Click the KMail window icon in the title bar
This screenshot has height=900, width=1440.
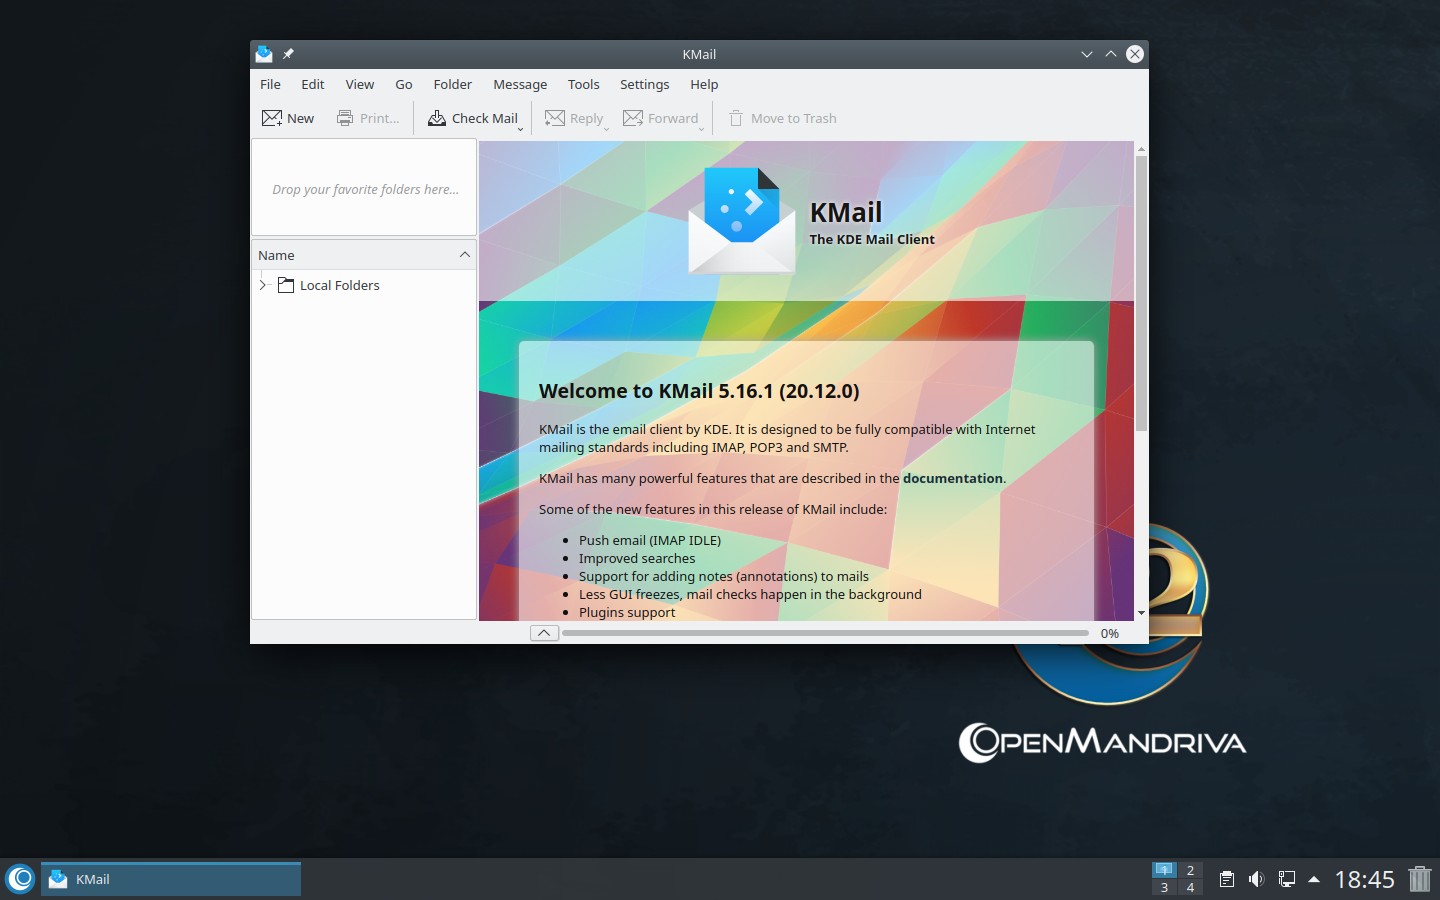point(264,54)
